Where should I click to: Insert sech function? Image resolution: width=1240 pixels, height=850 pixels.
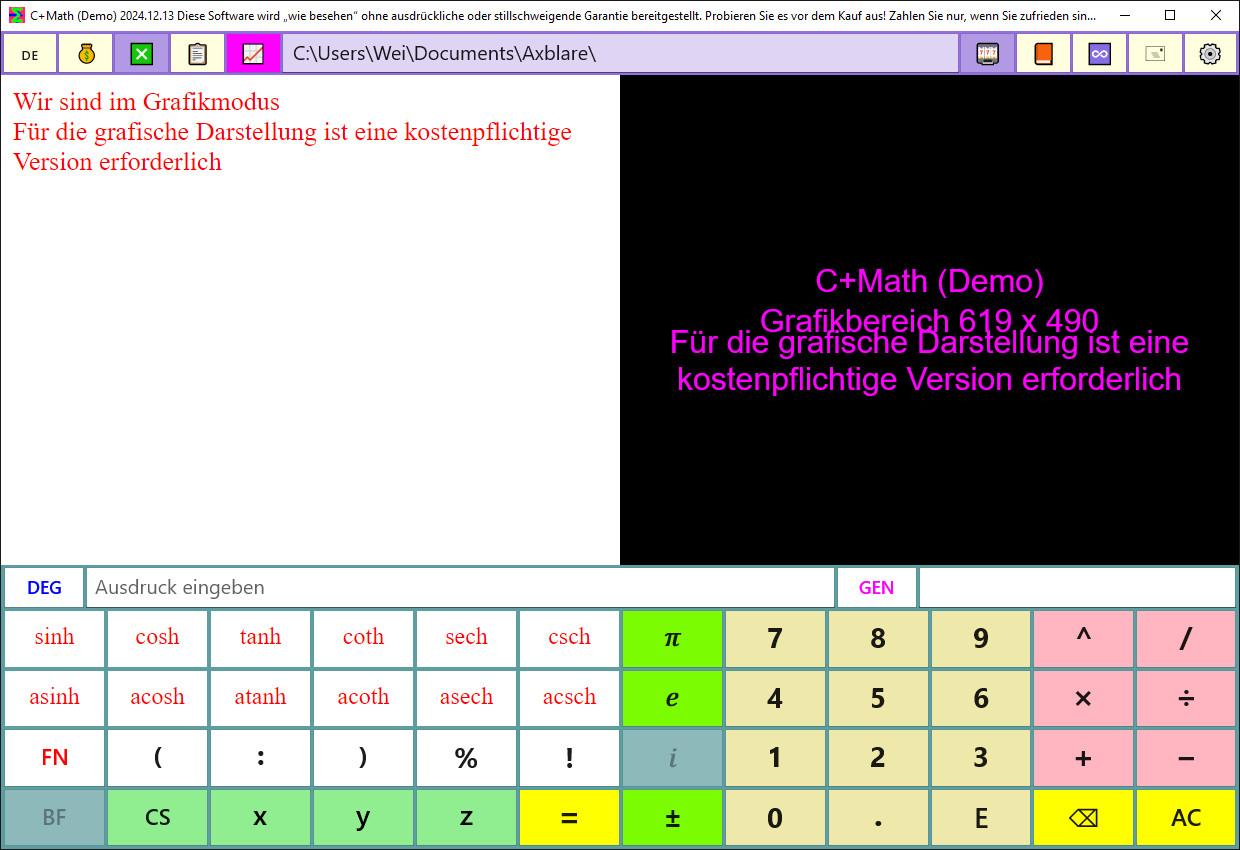pos(466,638)
